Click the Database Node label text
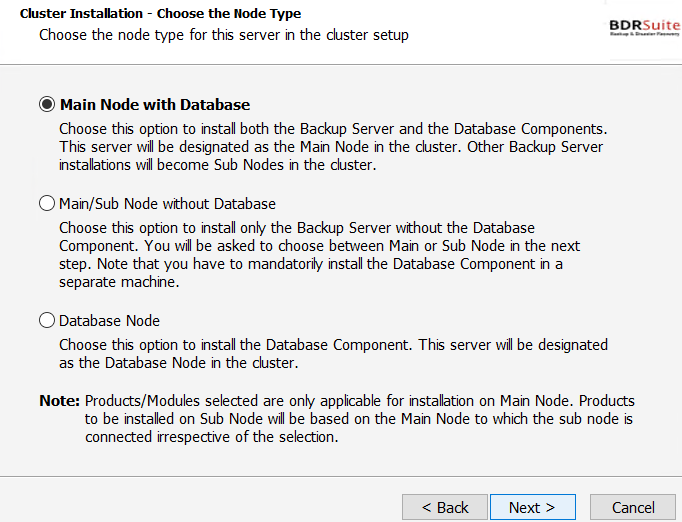The height and width of the screenshot is (522, 682). click(110, 321)
